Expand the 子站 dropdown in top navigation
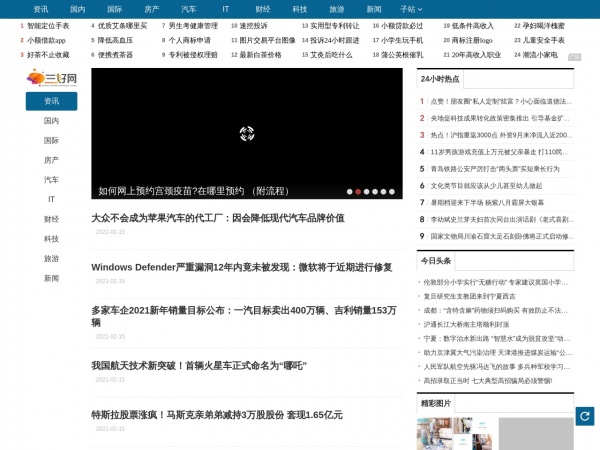The height and width of the screenshot is (450, 600). pos(411,9)
